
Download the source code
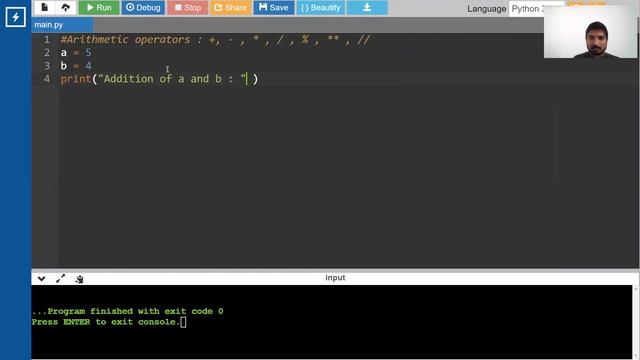point(367,7)
